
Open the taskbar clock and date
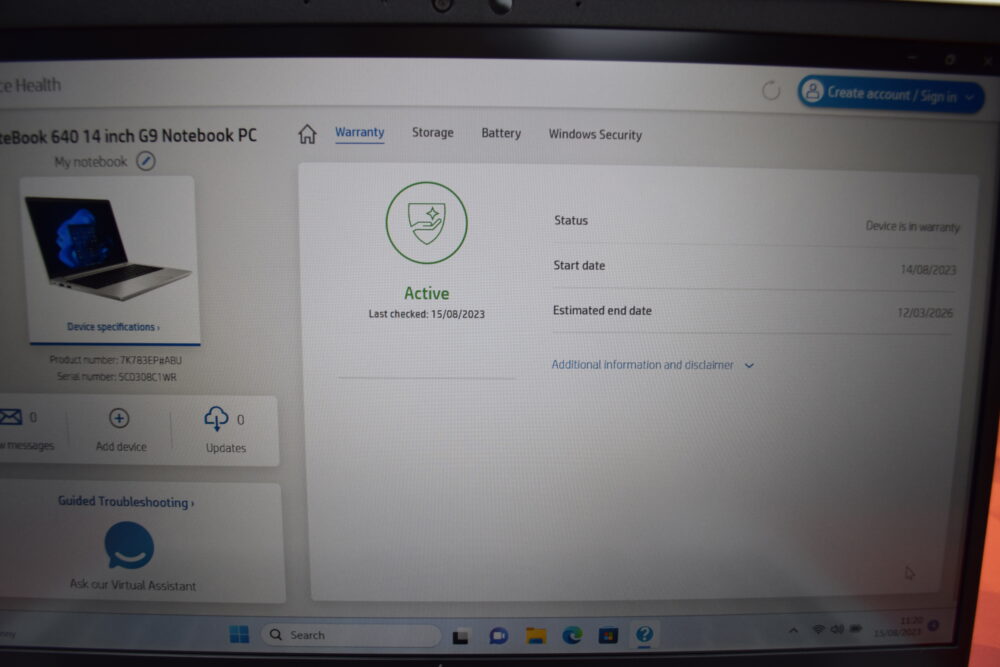pyautogui.click(x=898, y=627)
